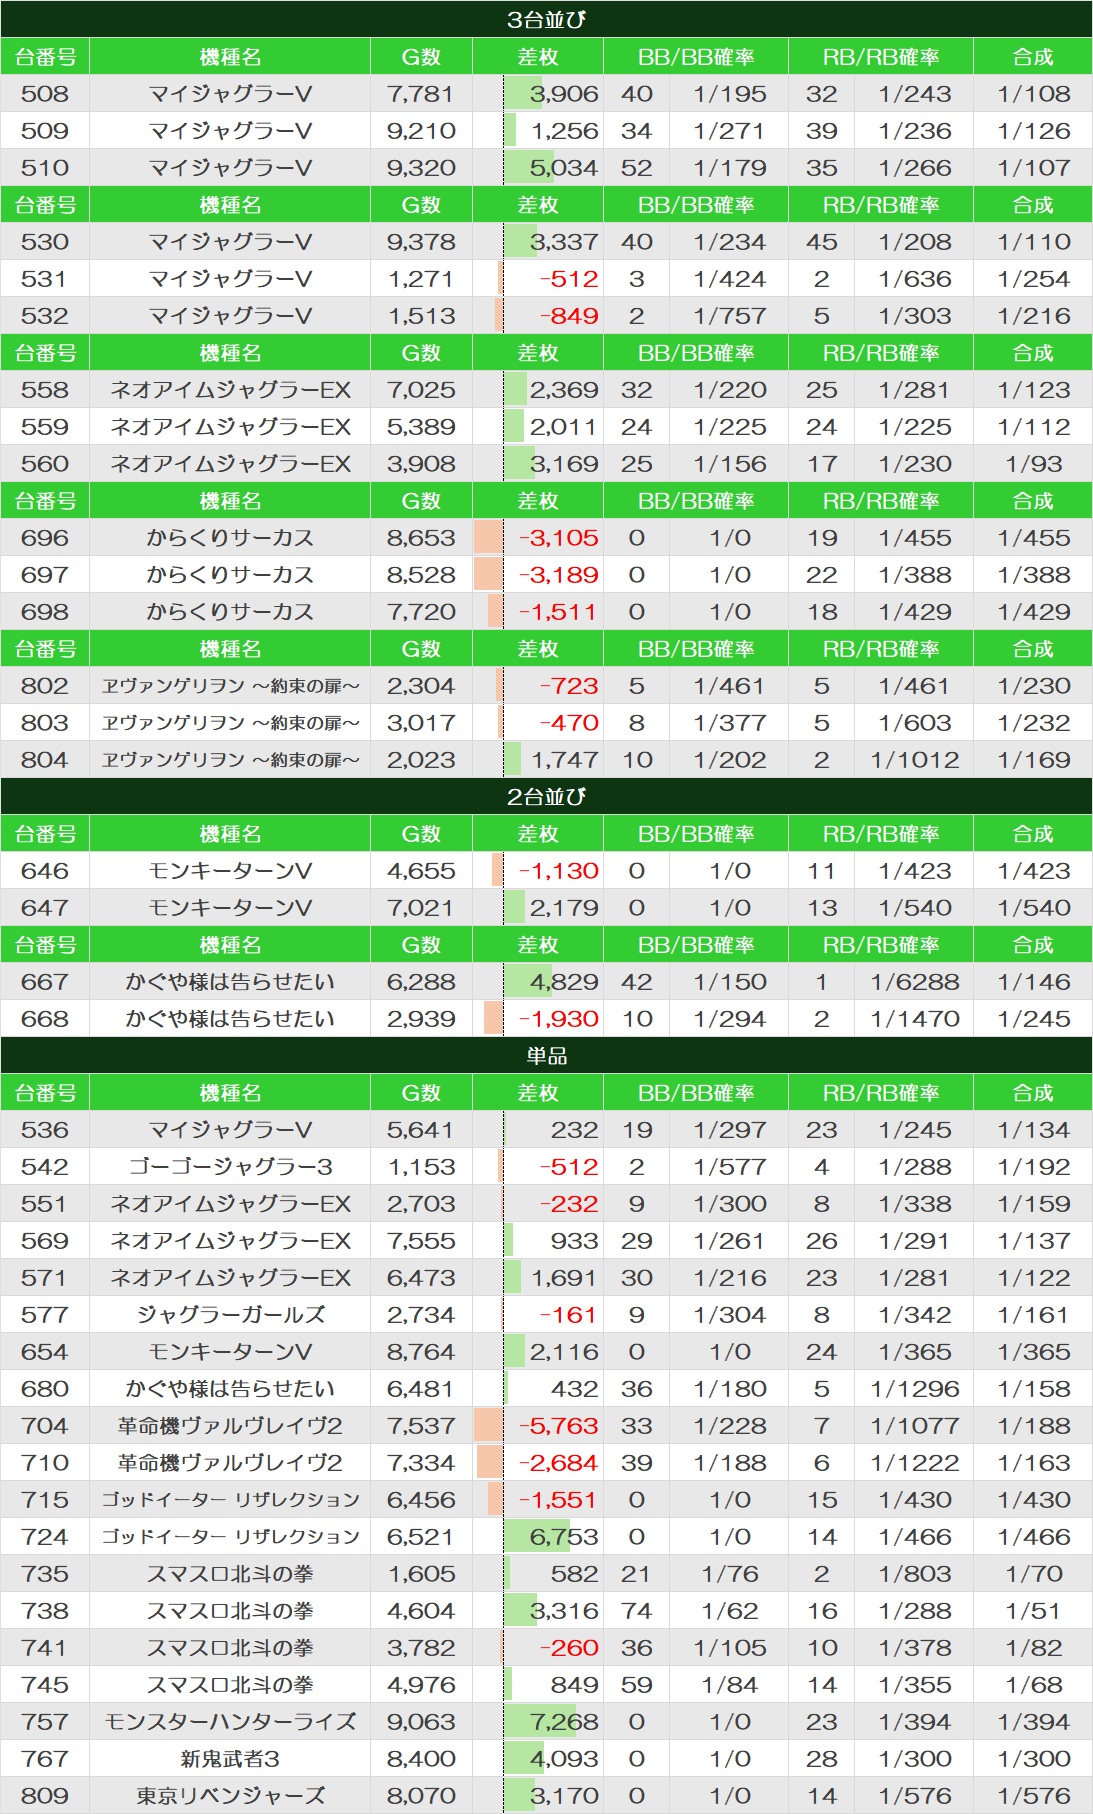Click the 単品 section header
This screenshot has width=1093, height=1814.
click(x=546, y=1056)
